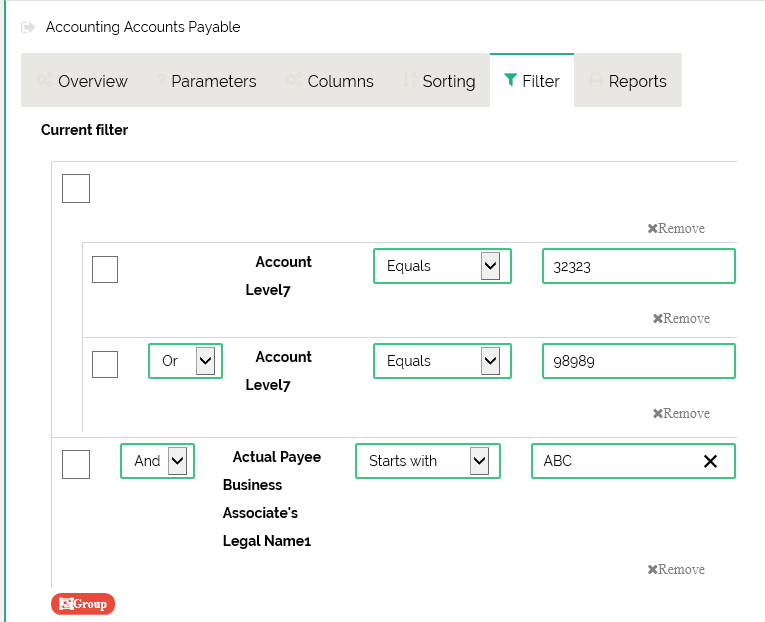This screenshot has width=765, height=622.
Task: Open the Equals dropdown for value 32323
Action: (441, 266)
